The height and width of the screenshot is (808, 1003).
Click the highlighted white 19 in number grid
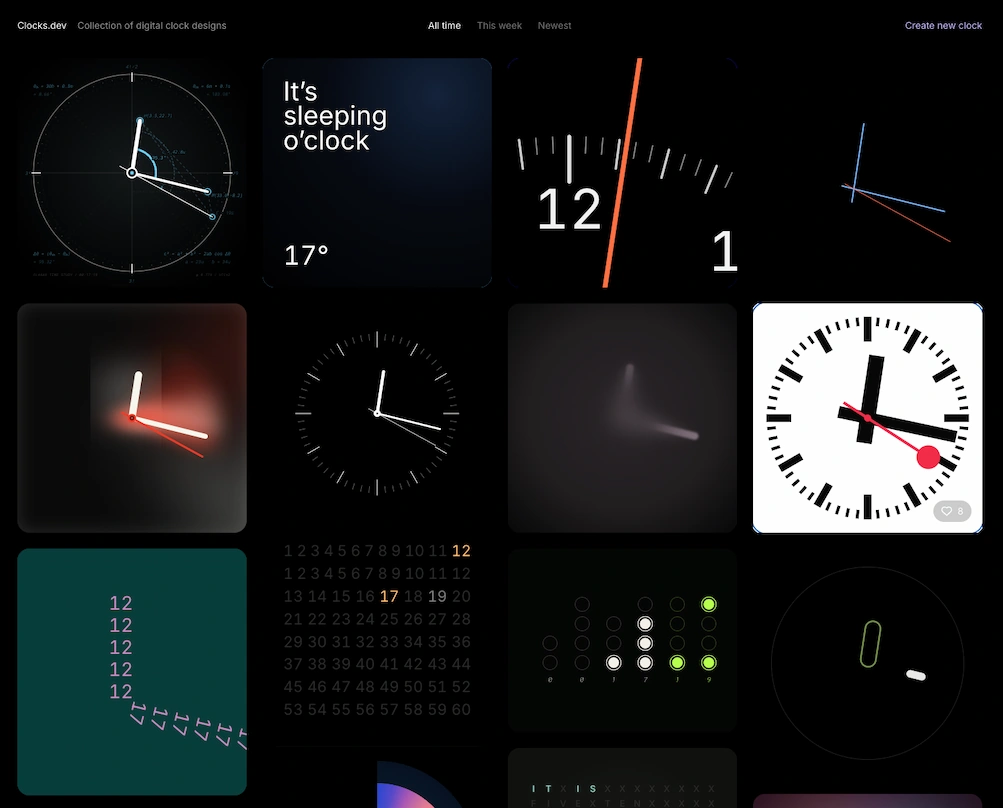coord(437,596)
